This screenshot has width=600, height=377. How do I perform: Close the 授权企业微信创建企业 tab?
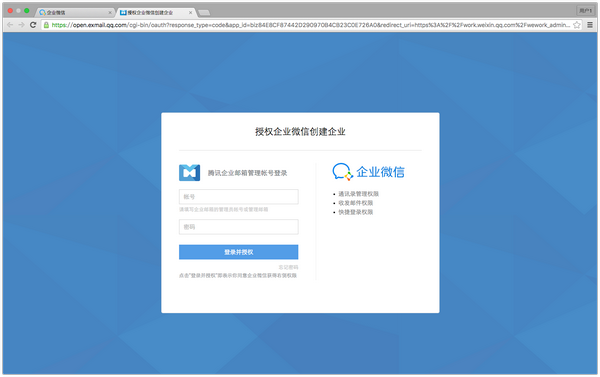(x=190, y=13)
